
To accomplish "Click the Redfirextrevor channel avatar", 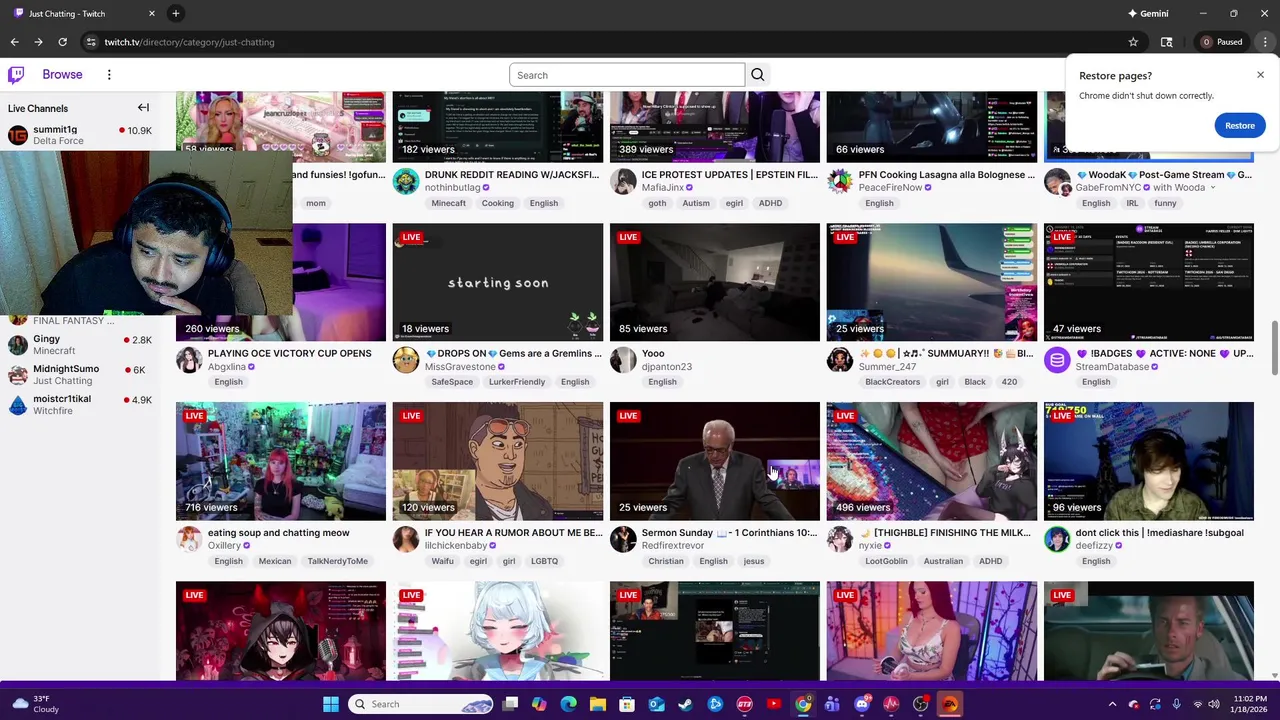I will pos(623,539).
